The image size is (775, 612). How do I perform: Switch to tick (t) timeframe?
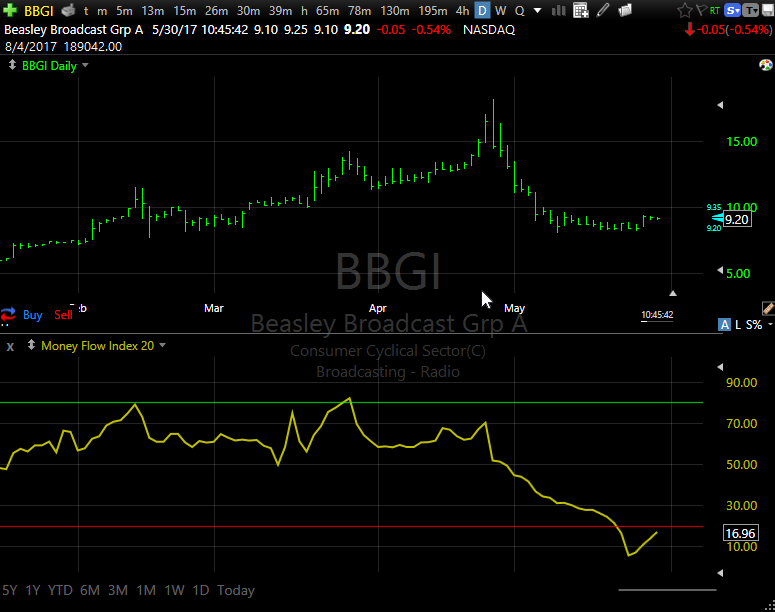[x=86, y=10]
